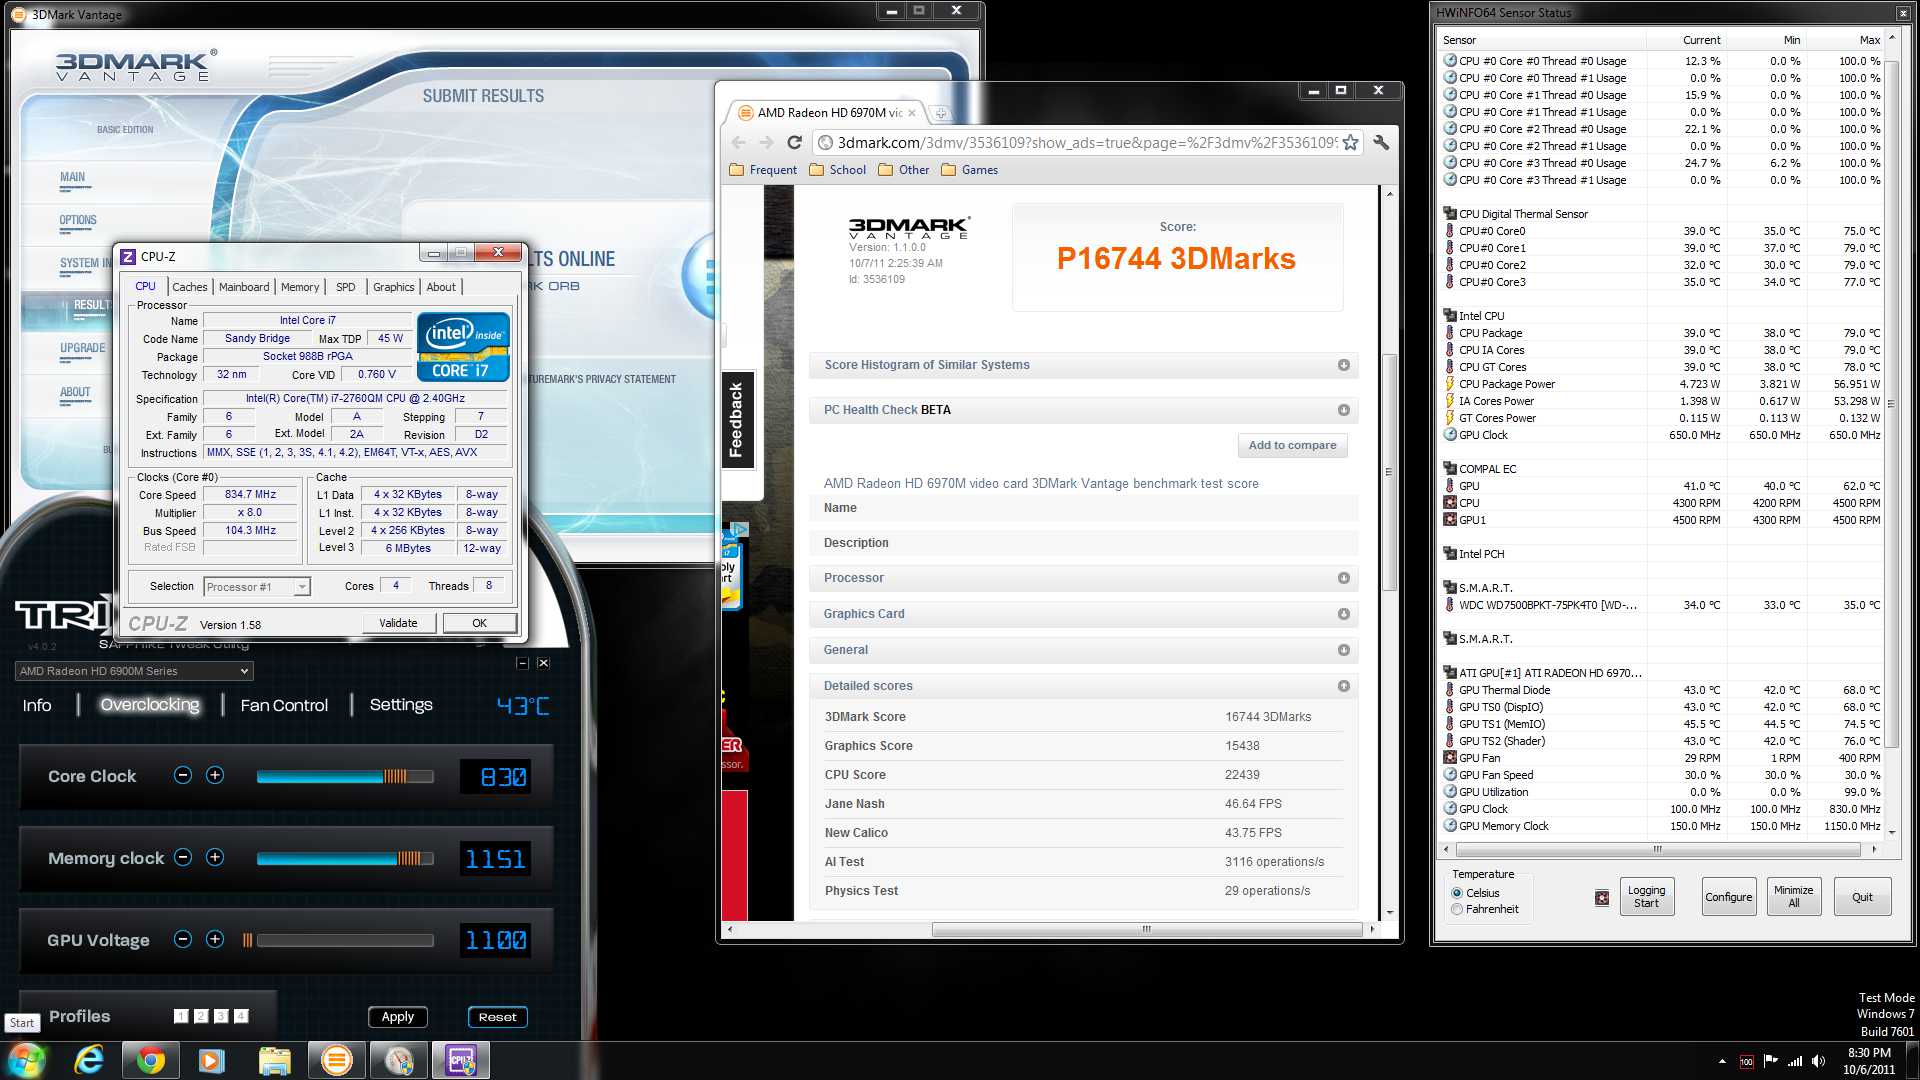Open Windows Explorer from taskbar
The width and height of the screenshot is (1920, 1080).
274,1060
